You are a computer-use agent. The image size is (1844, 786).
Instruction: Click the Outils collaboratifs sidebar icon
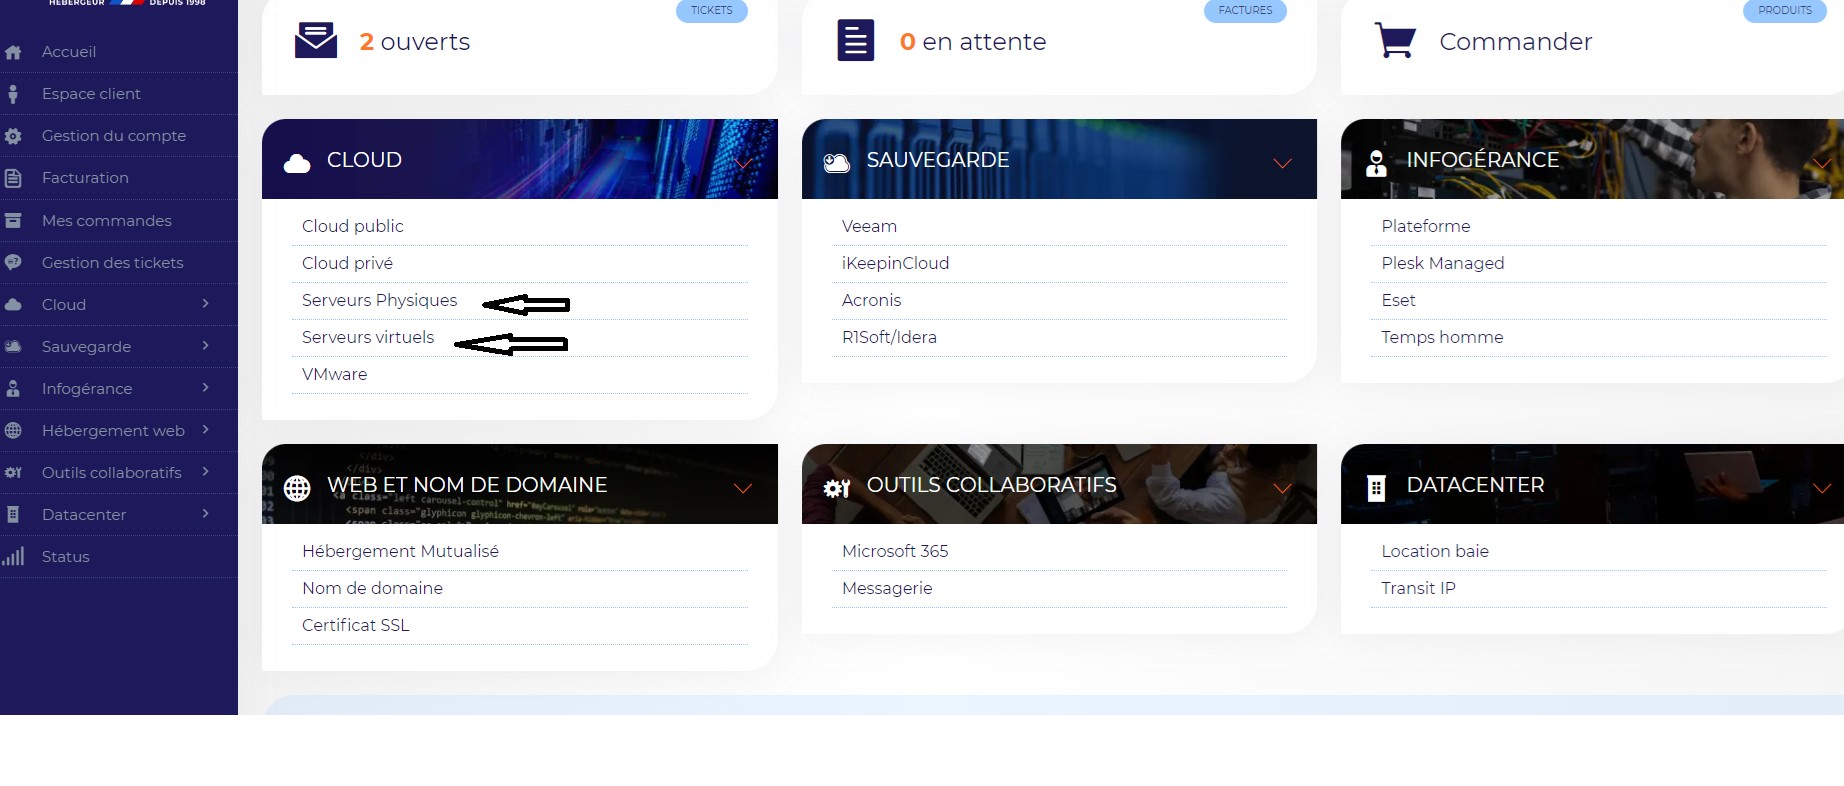click(x=13, y=472)
